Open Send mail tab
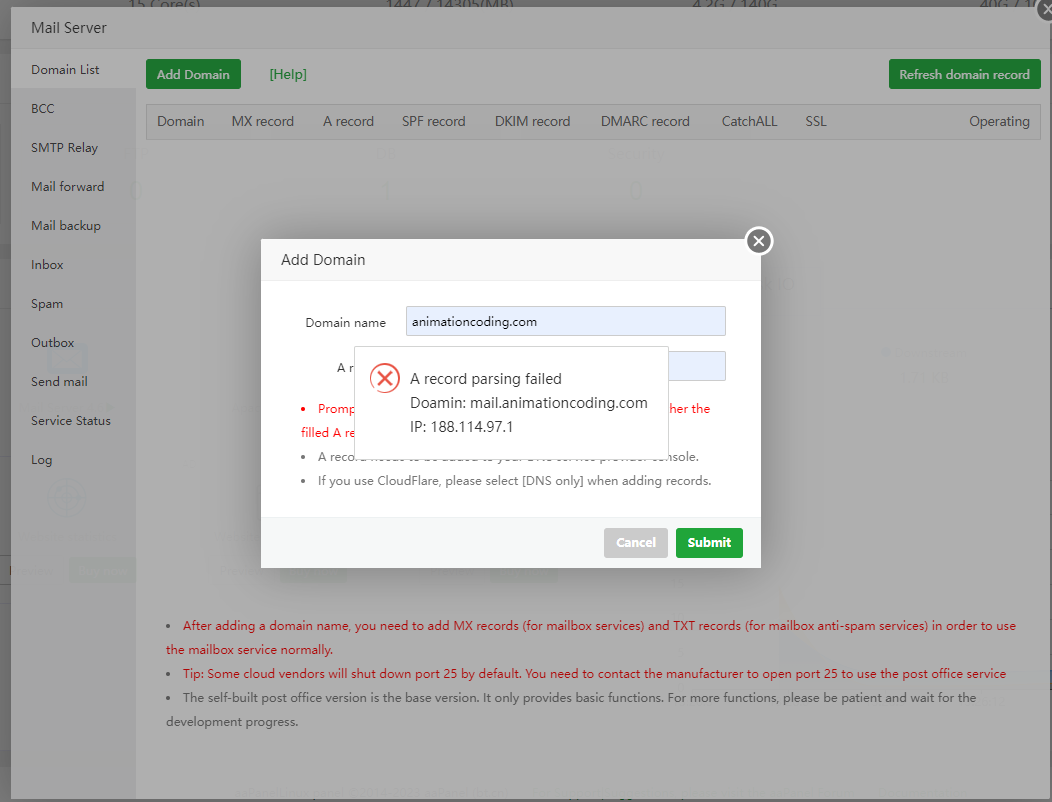 click(59, 381)
